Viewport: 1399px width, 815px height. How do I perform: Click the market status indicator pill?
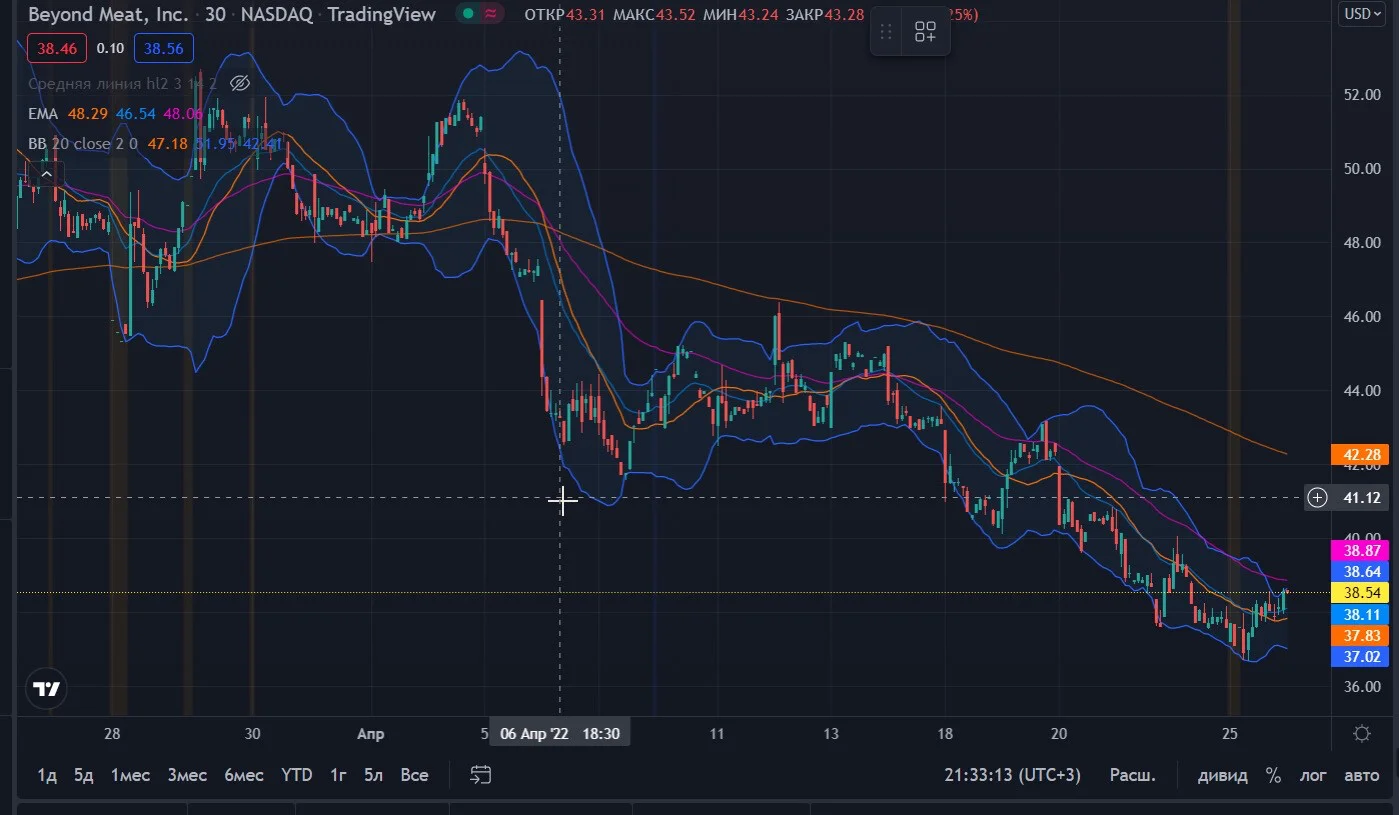tap(481, 14)
